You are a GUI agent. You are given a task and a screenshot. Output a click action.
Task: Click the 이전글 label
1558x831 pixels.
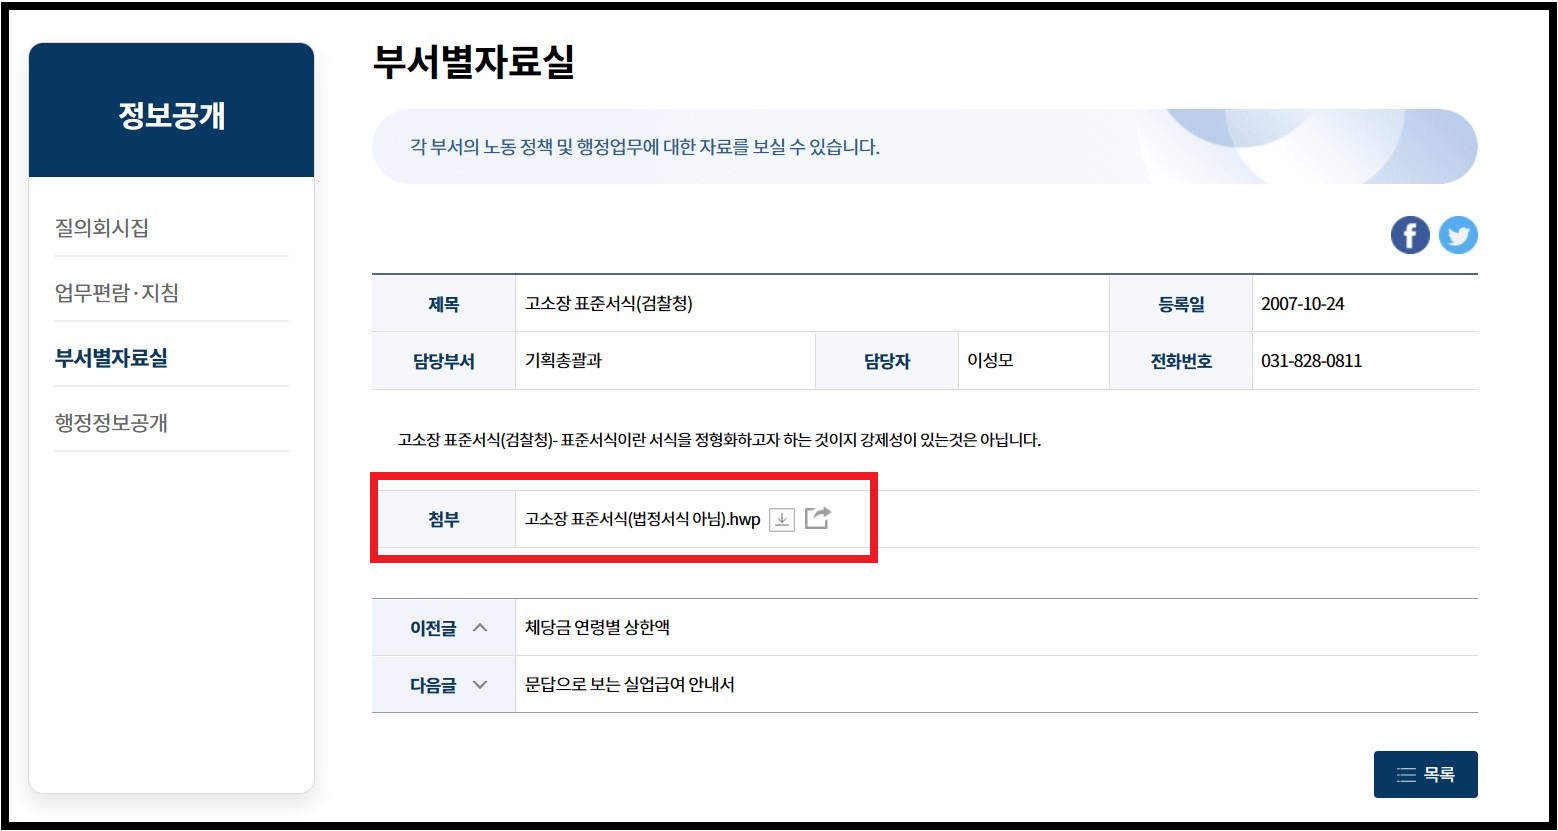pyautogui.click(x=433, y=628)
